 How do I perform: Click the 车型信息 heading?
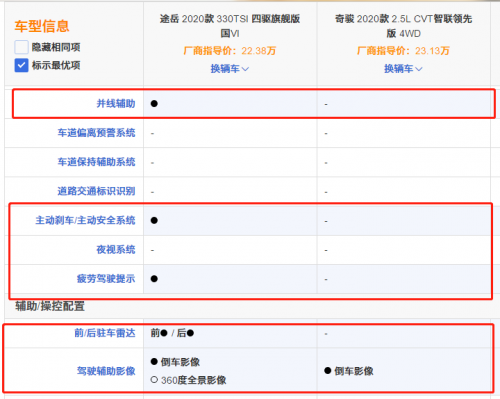tap(42, 26)
